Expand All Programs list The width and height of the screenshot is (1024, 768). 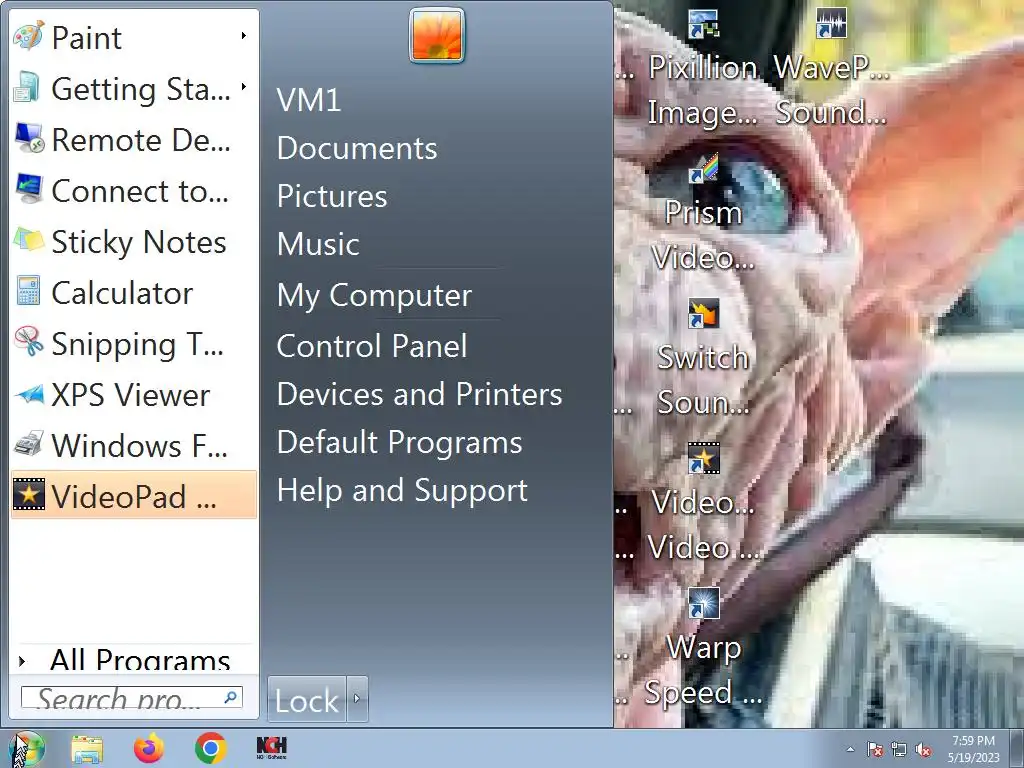click(133, 660)
